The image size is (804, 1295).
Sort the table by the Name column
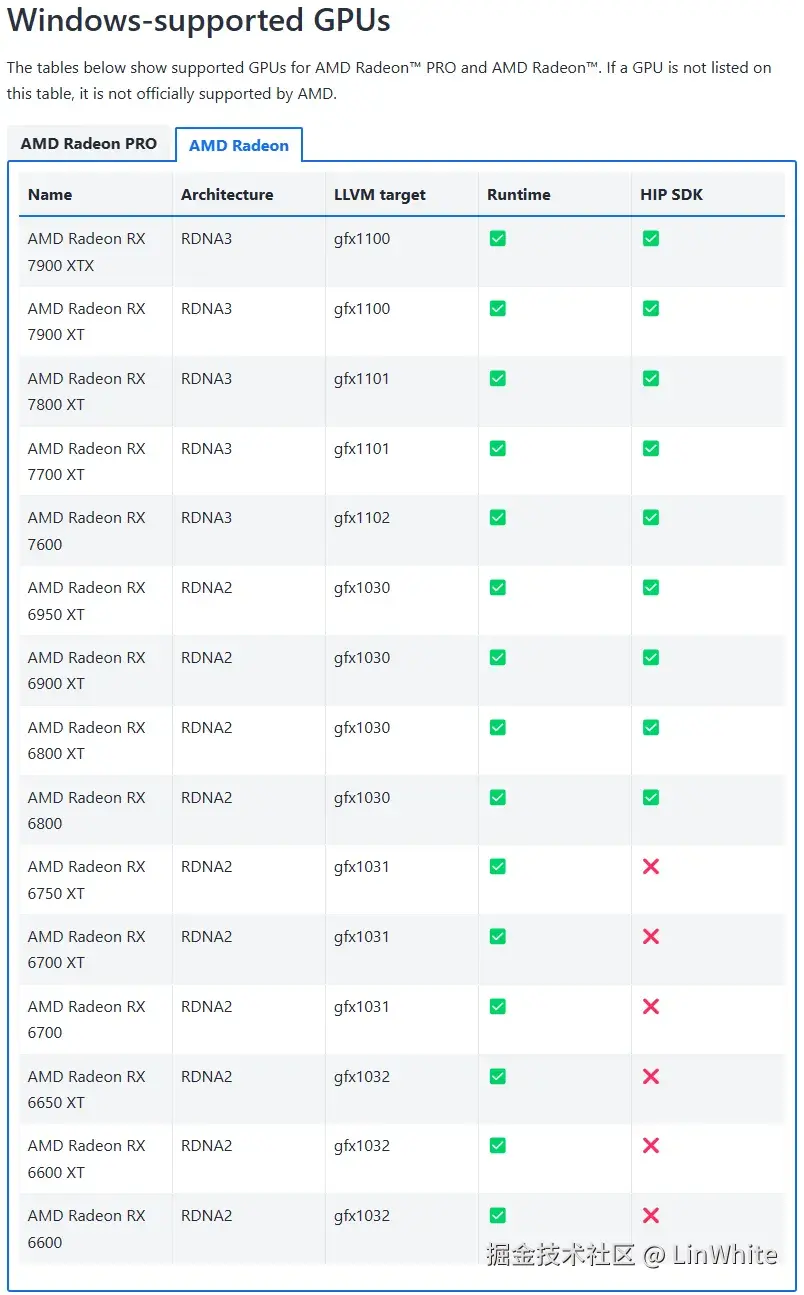[49, 194]
